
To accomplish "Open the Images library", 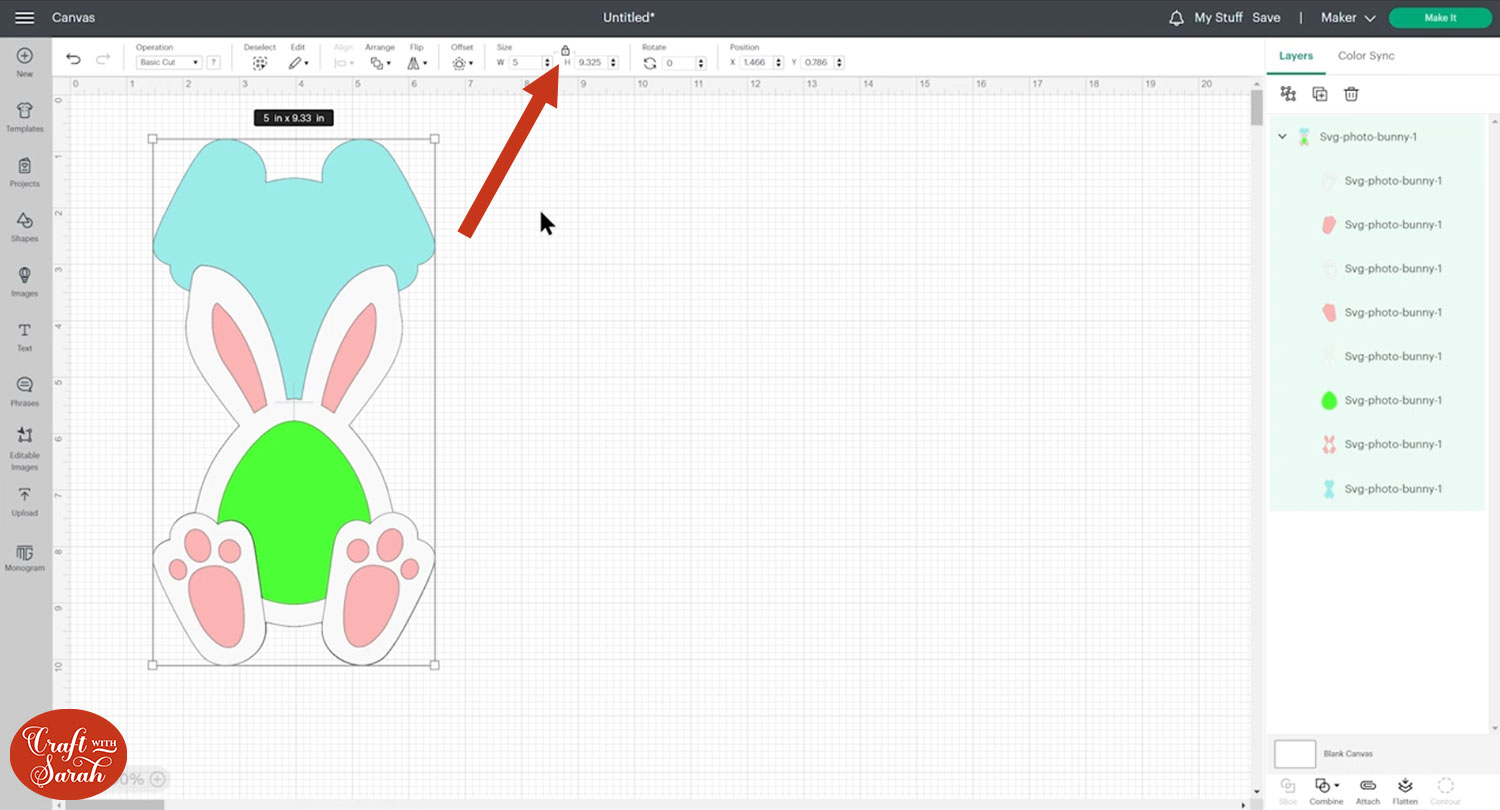I will point(25,282).
